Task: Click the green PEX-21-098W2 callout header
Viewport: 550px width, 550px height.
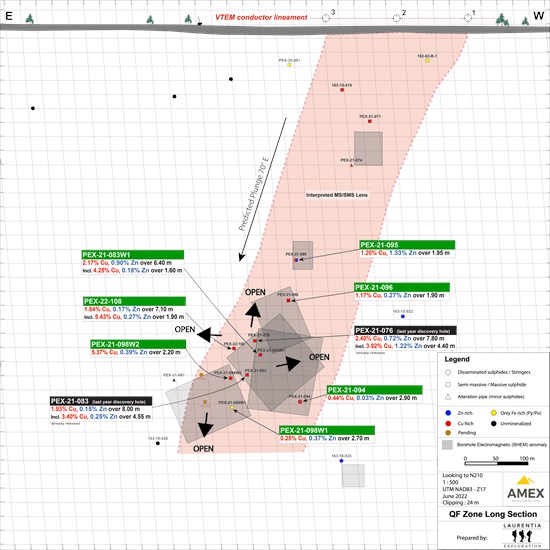Action: tap(138, 344)
